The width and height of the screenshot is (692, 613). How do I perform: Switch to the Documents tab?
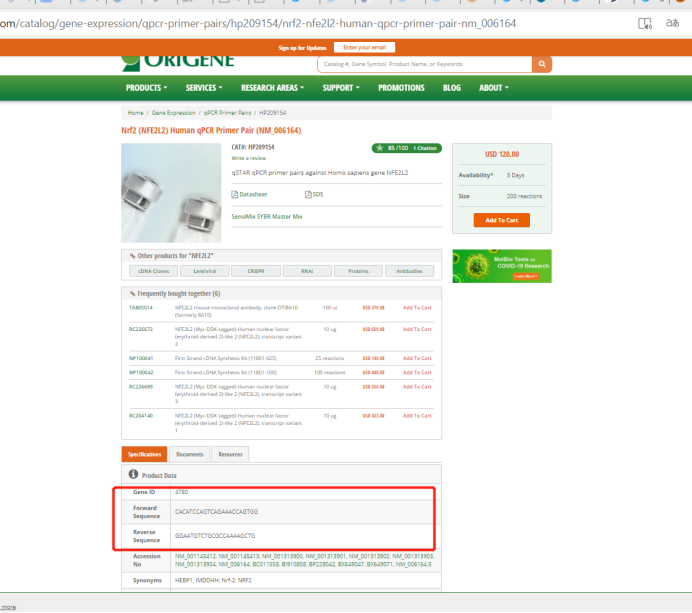coord(190,454)
